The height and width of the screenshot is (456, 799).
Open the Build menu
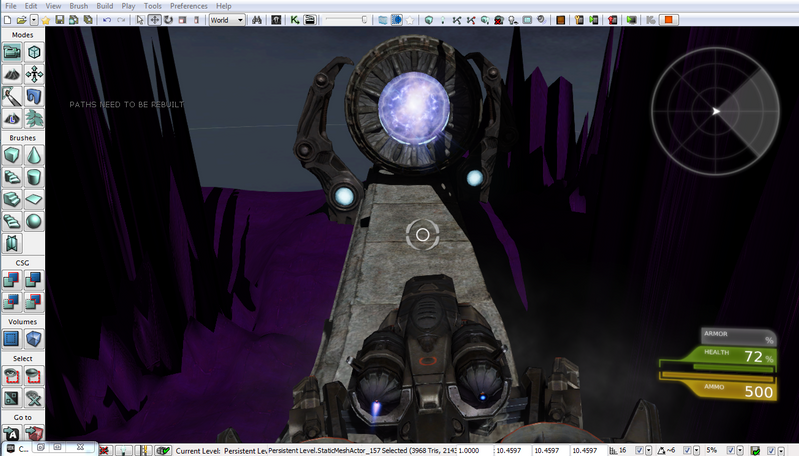[104, 6]
